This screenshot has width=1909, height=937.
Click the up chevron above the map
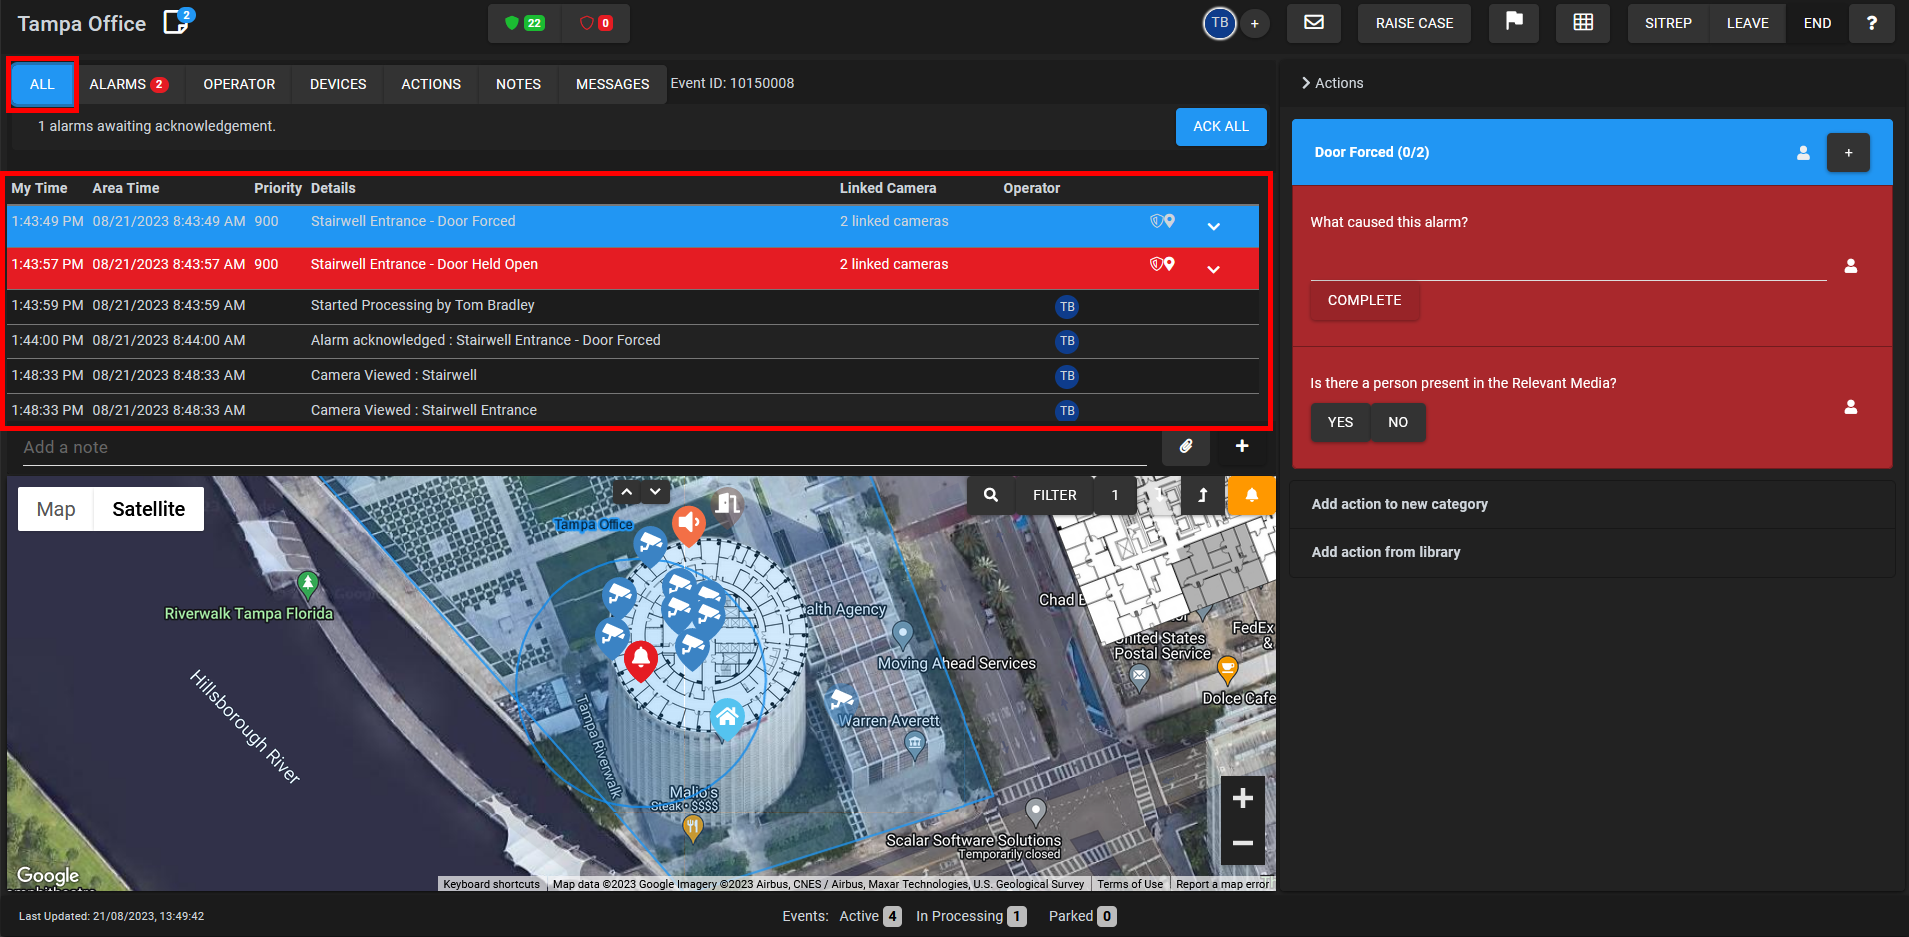627,492
